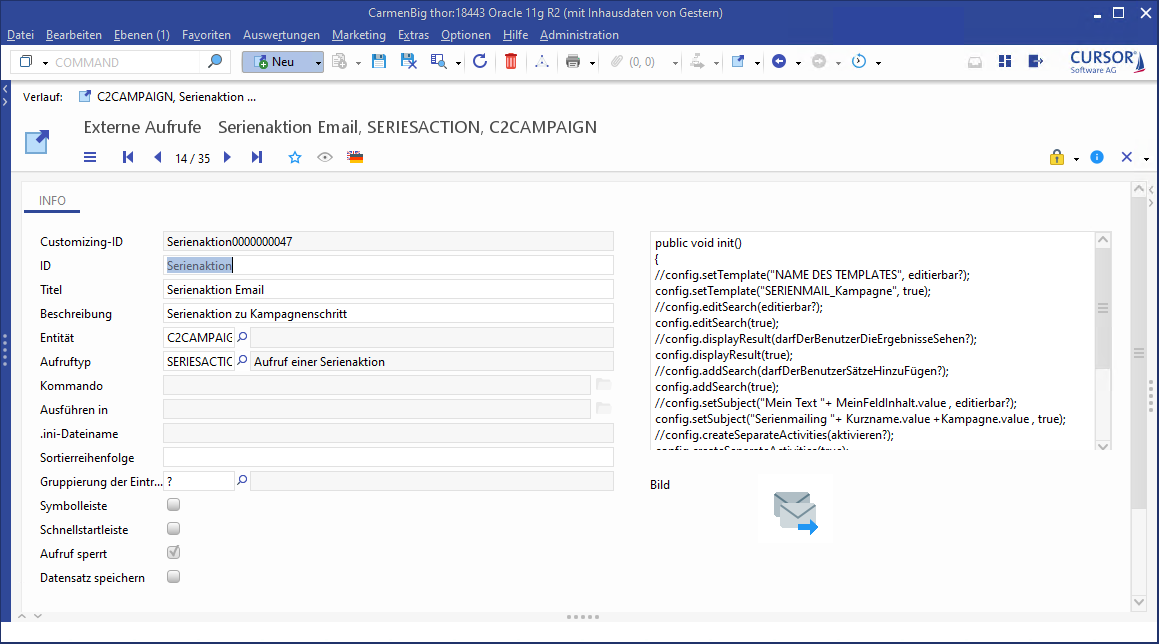Click the Neu button
1159x644 pixels.
pos(276,62)
